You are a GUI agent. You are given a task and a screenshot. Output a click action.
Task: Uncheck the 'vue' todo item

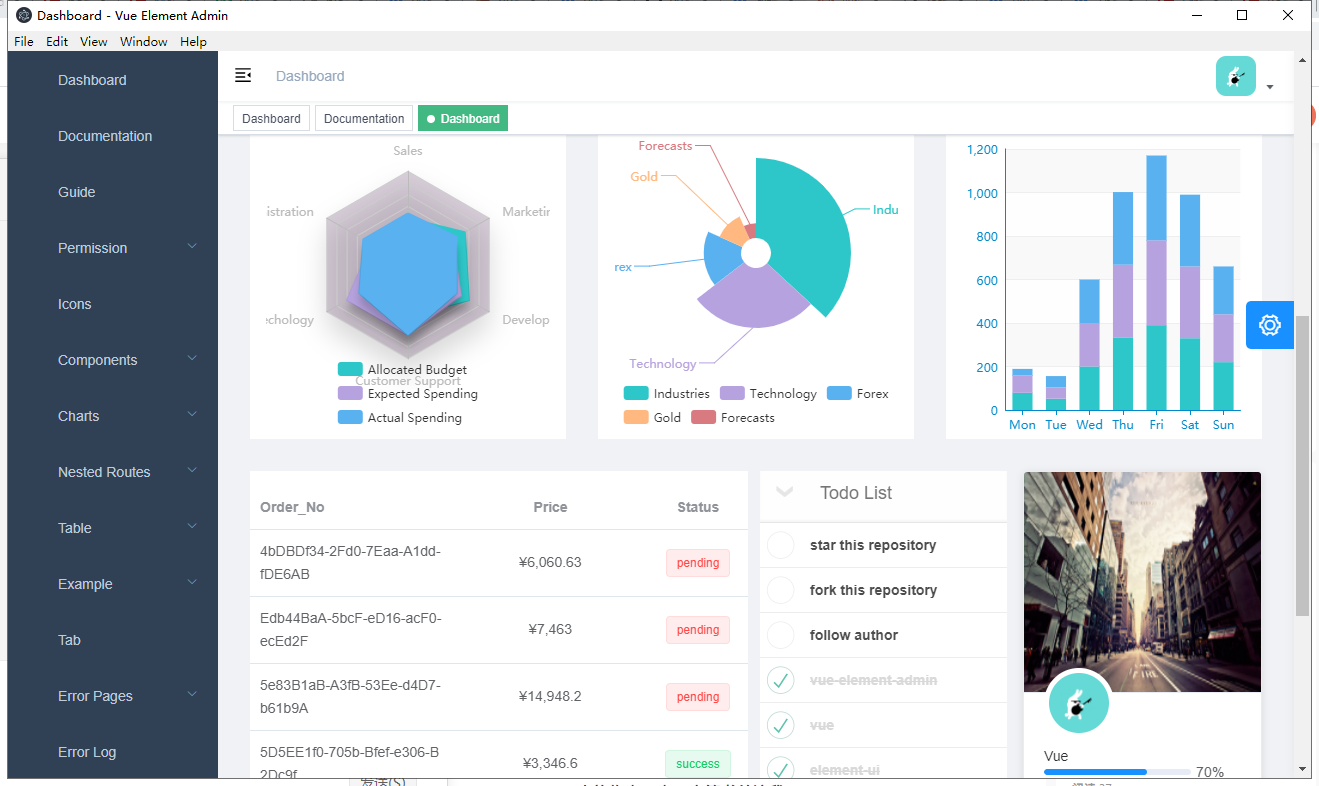click(x=780, y=725)
